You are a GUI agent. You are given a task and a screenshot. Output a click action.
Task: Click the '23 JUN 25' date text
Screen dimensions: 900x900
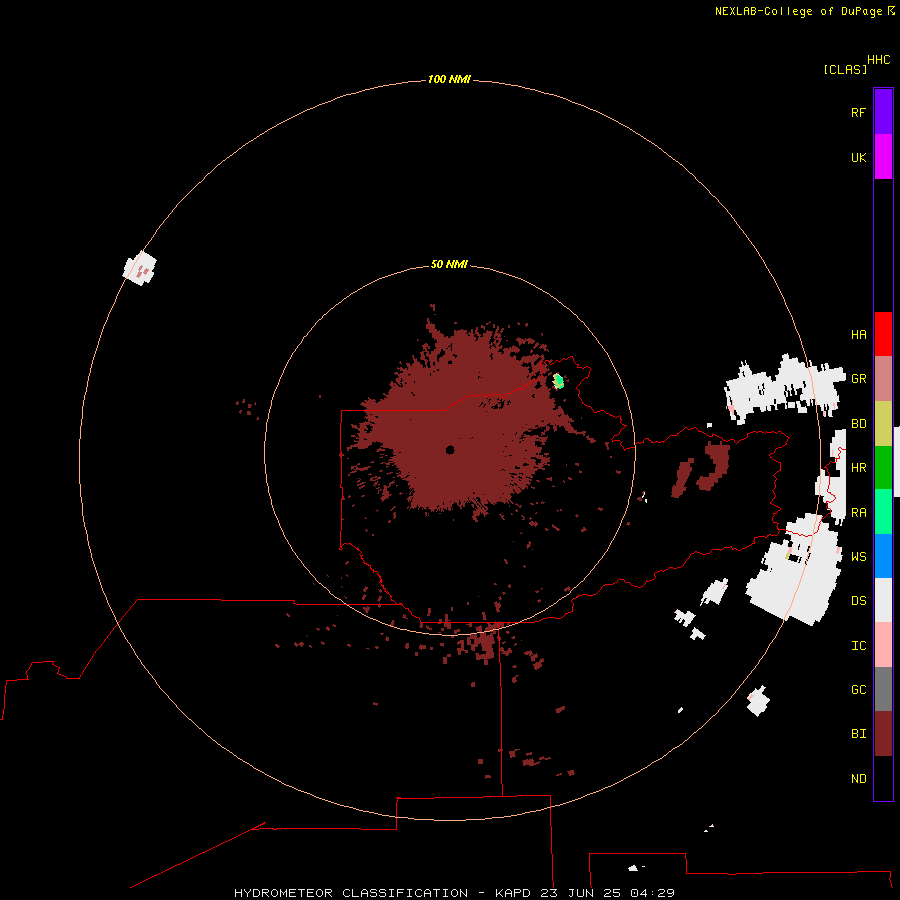pyautogui.click(x=581, y=893)
